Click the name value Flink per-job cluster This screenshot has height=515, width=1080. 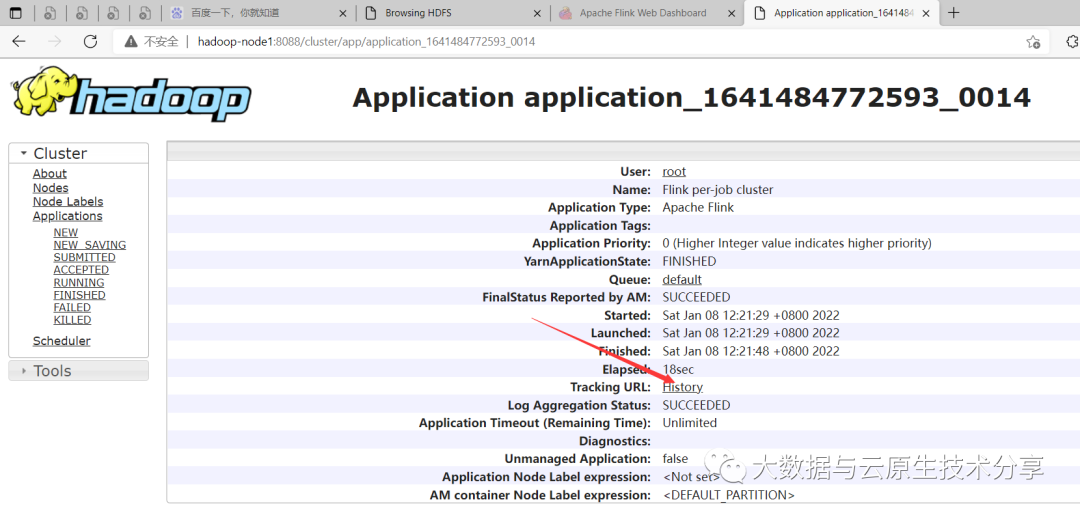(718, 189)
